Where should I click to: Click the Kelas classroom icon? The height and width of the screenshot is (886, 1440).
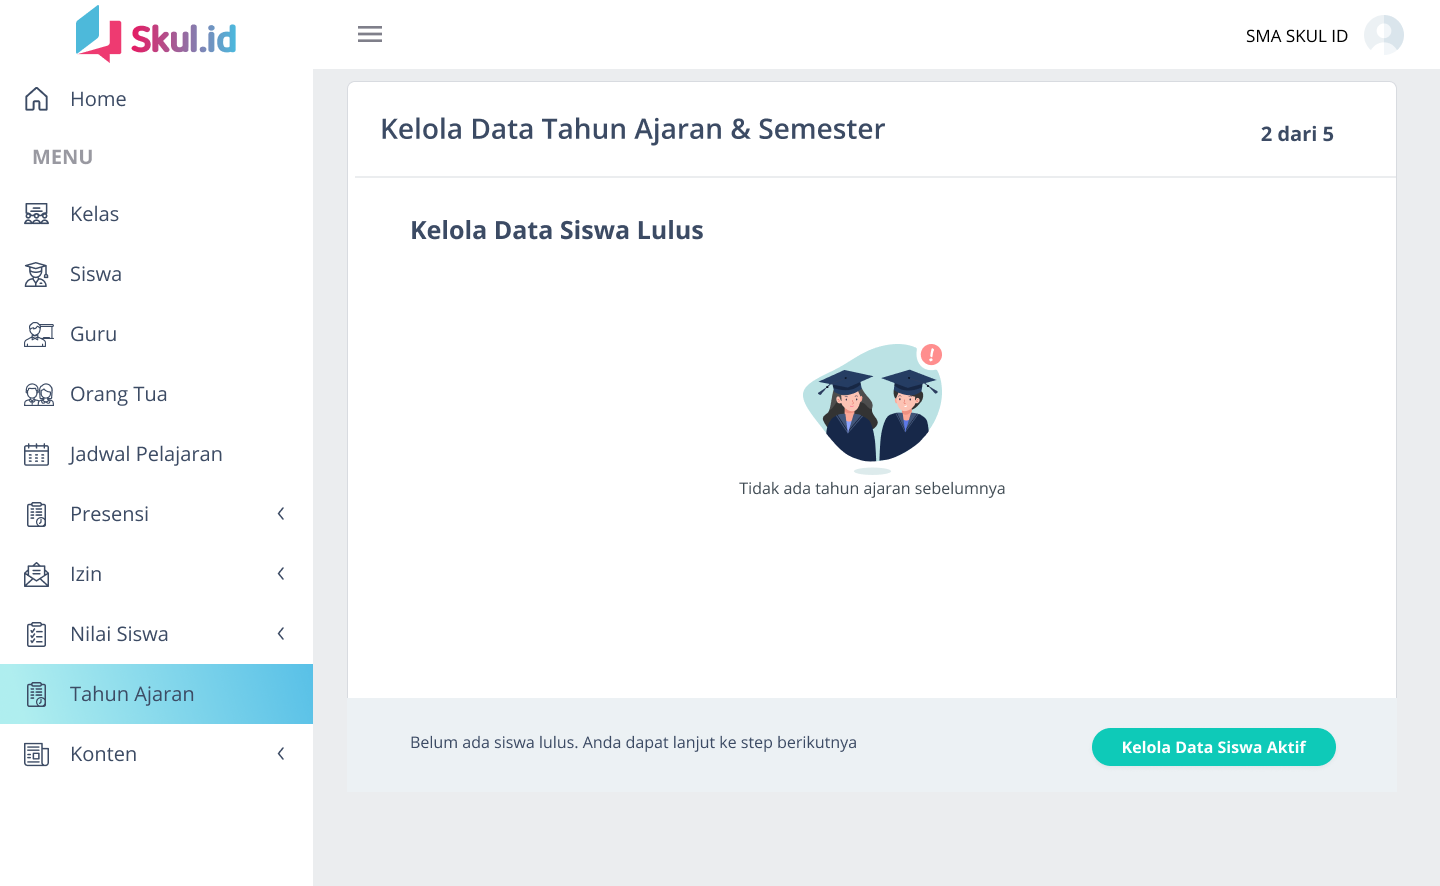(37, 214)
